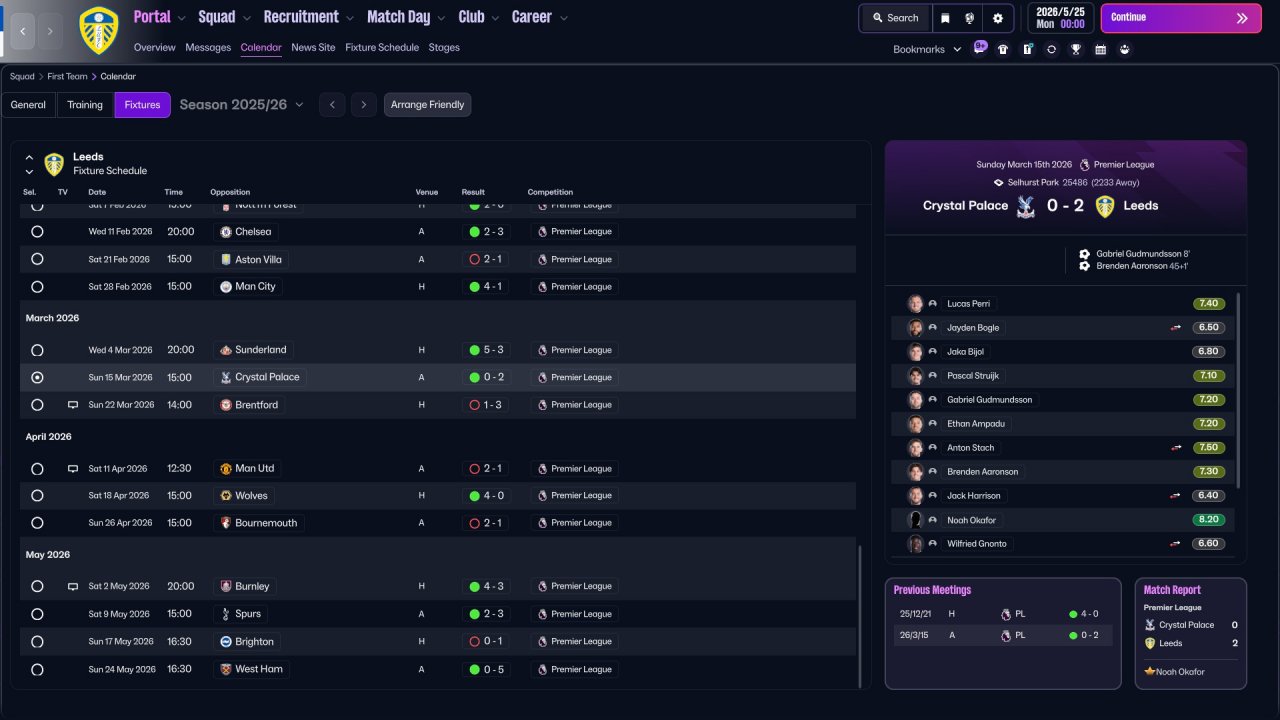Select the Spurs fixture radio button
The height and width of the screenshot is (720, 1280).
(37, 614)
